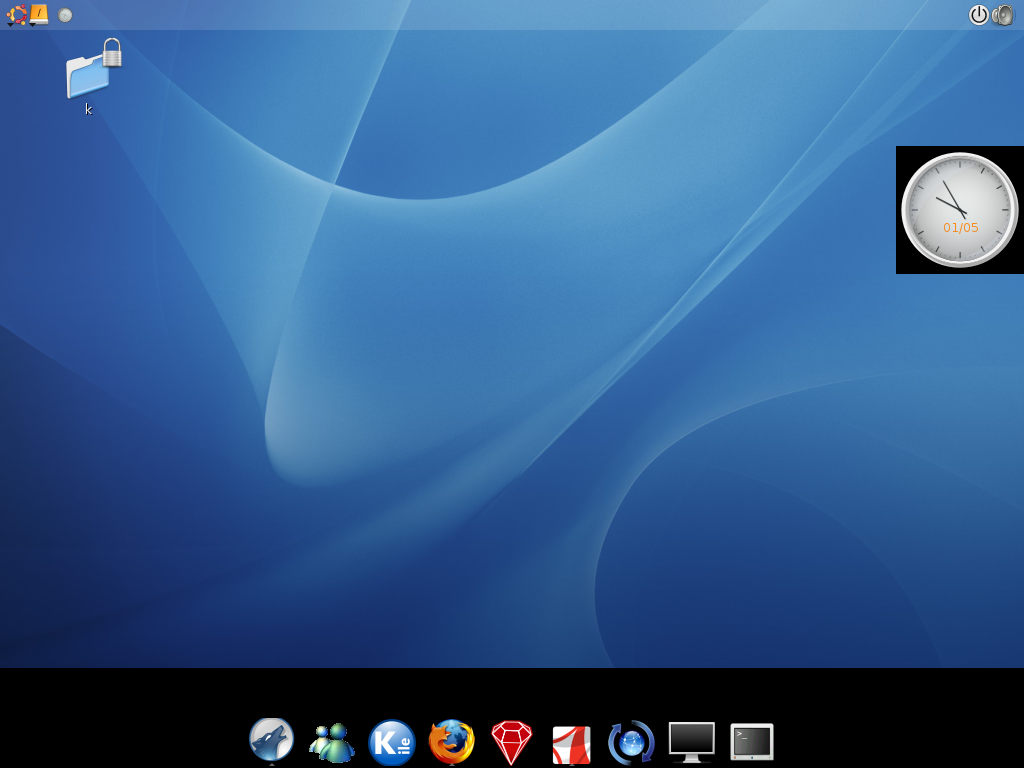Click the orange 01/05 date on clock
1024x768 pixels.
tap(960, 228)
